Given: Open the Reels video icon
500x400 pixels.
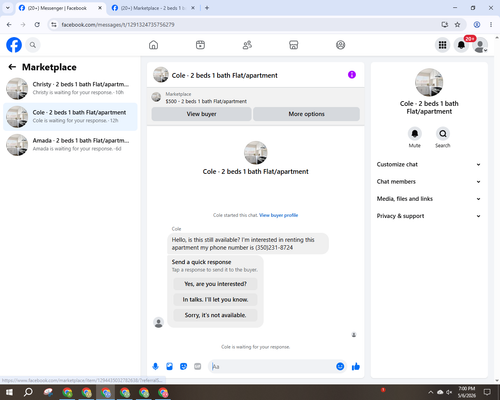Looking at the screenshot, I should (x=200, y=45).
